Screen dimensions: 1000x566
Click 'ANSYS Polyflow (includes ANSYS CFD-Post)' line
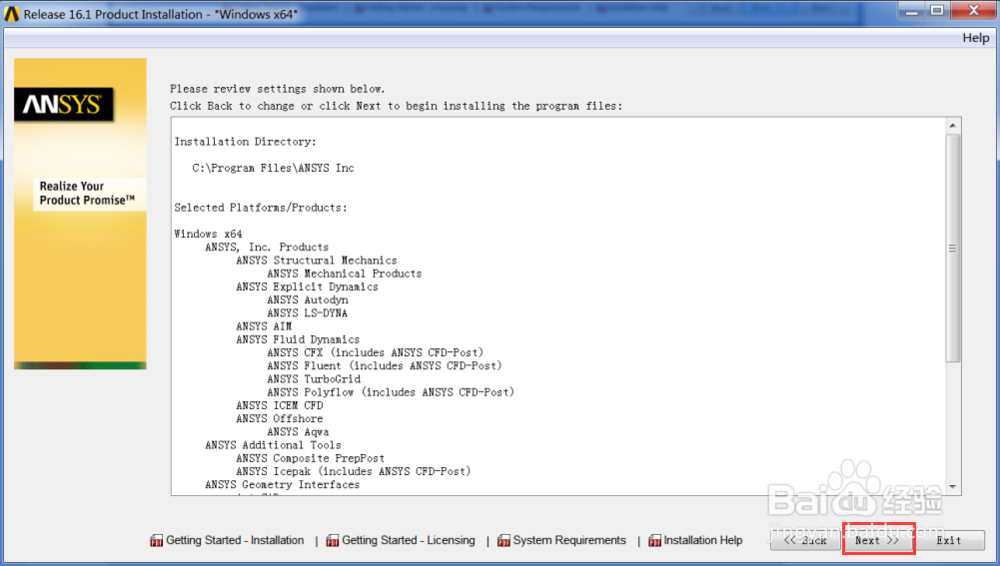point(390,392)
